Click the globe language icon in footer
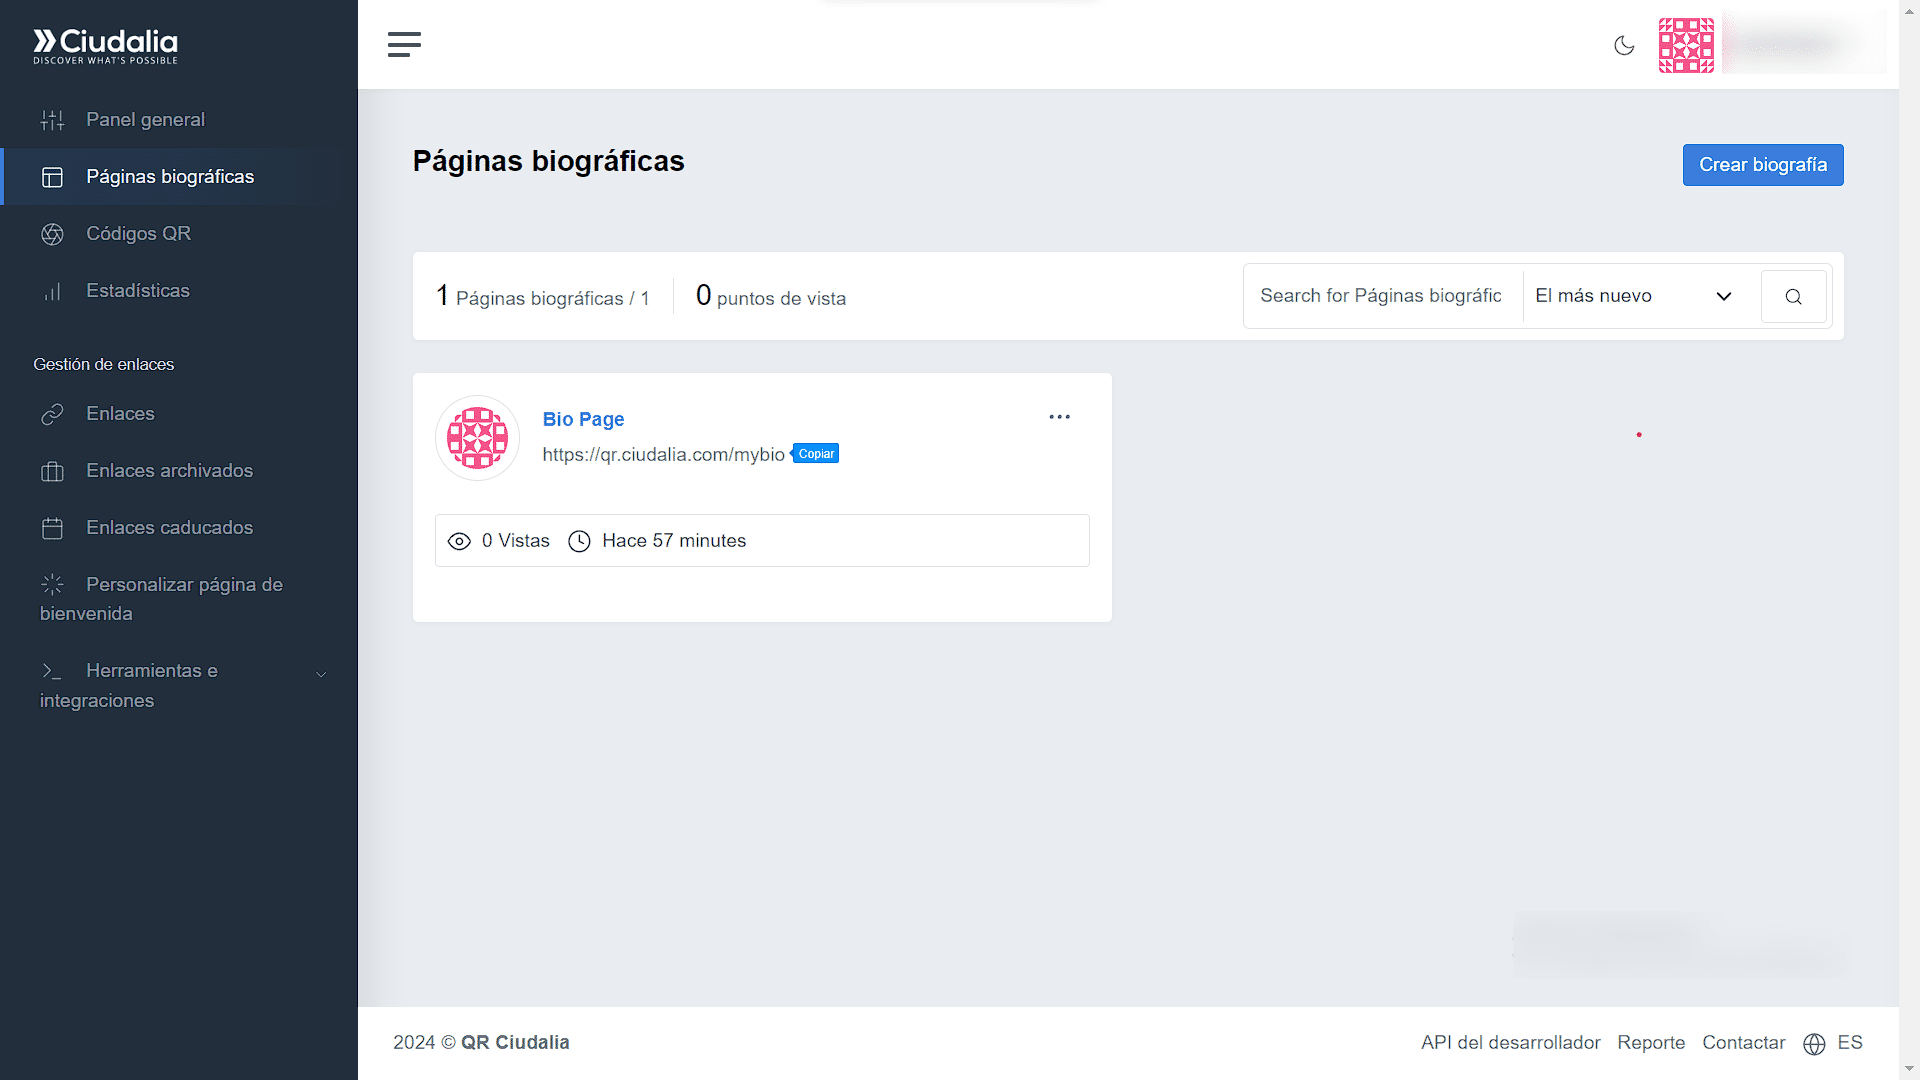The height and width of the screenshot is (1080, 1920). click(1814, 1044)
